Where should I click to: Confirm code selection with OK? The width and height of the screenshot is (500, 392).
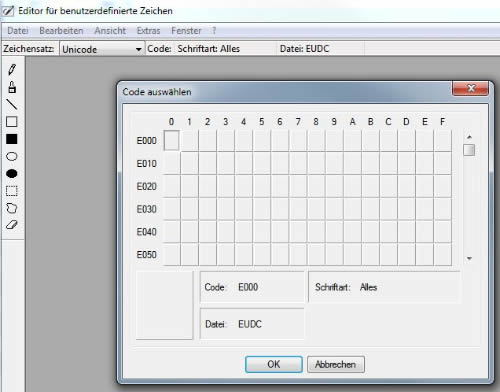pos(274,364)
